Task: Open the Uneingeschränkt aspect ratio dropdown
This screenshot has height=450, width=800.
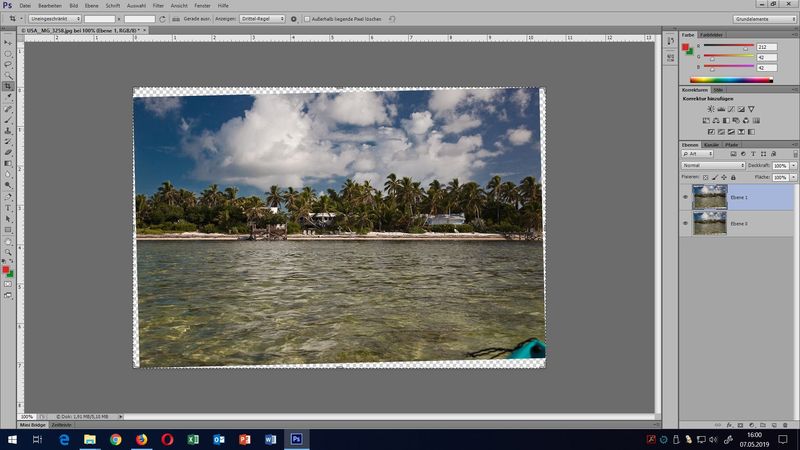Action: pos(55,19)
